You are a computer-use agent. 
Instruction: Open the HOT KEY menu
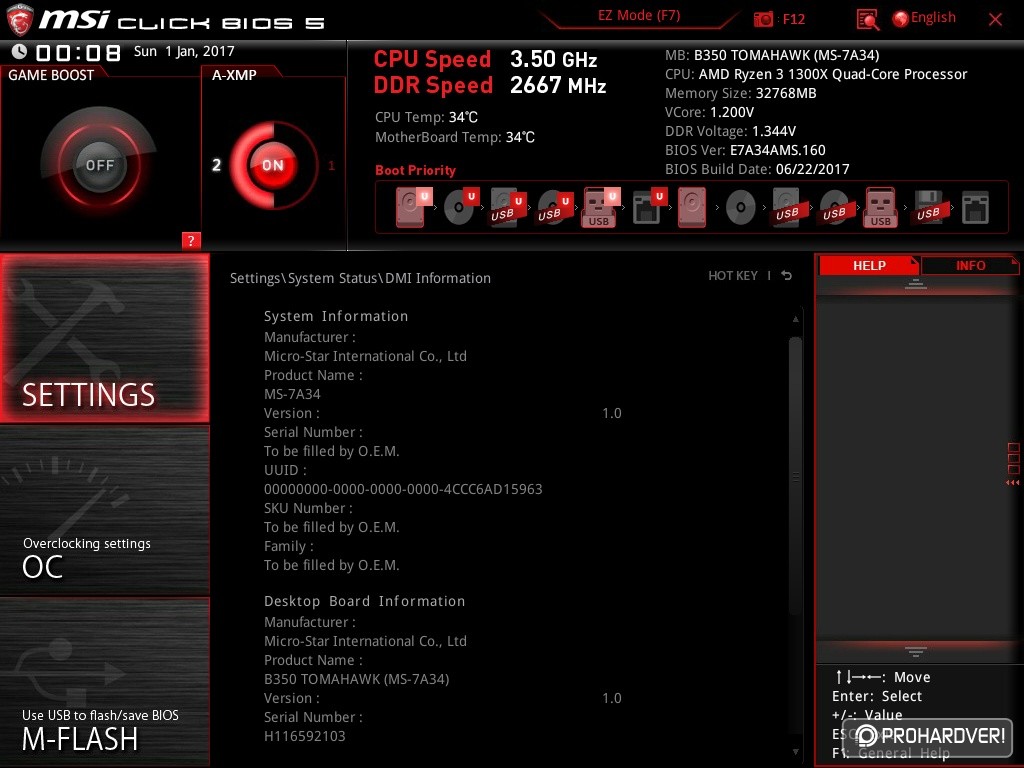click(x=733, y=276)
